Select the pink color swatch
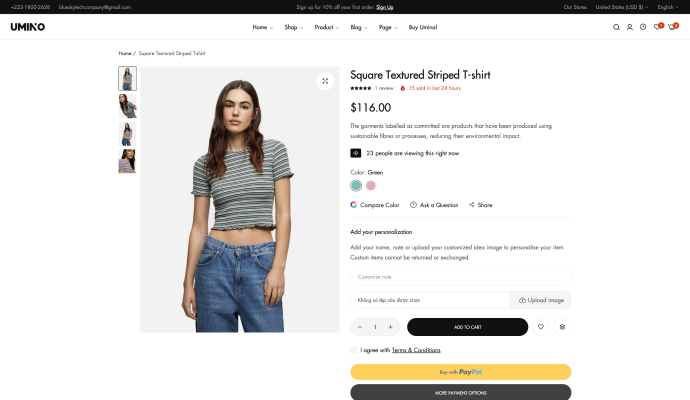690x400 pixels. (x=370, y=185)
